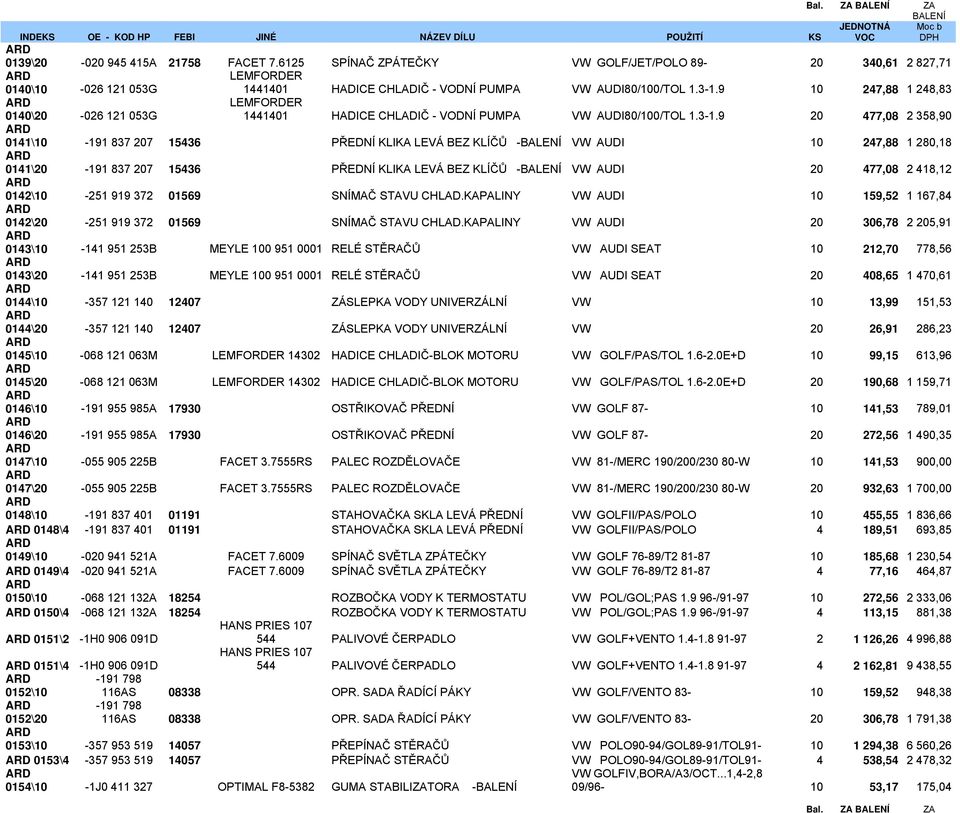Image resolution: width=960 pixels, height=813 pixels.
Task: Click price value 1 791,38
Action: pyautogui.click(x=929, y=719)
